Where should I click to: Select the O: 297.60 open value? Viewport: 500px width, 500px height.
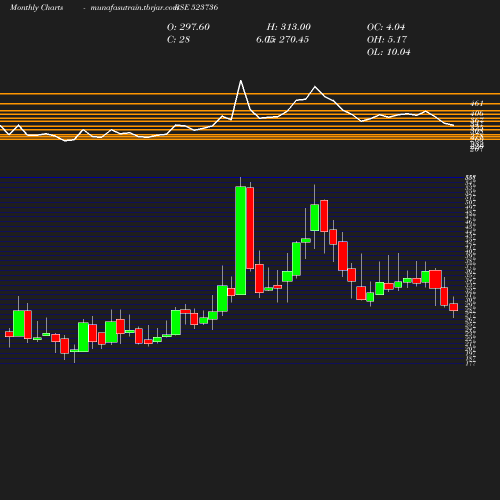click(x=188, y=27)
